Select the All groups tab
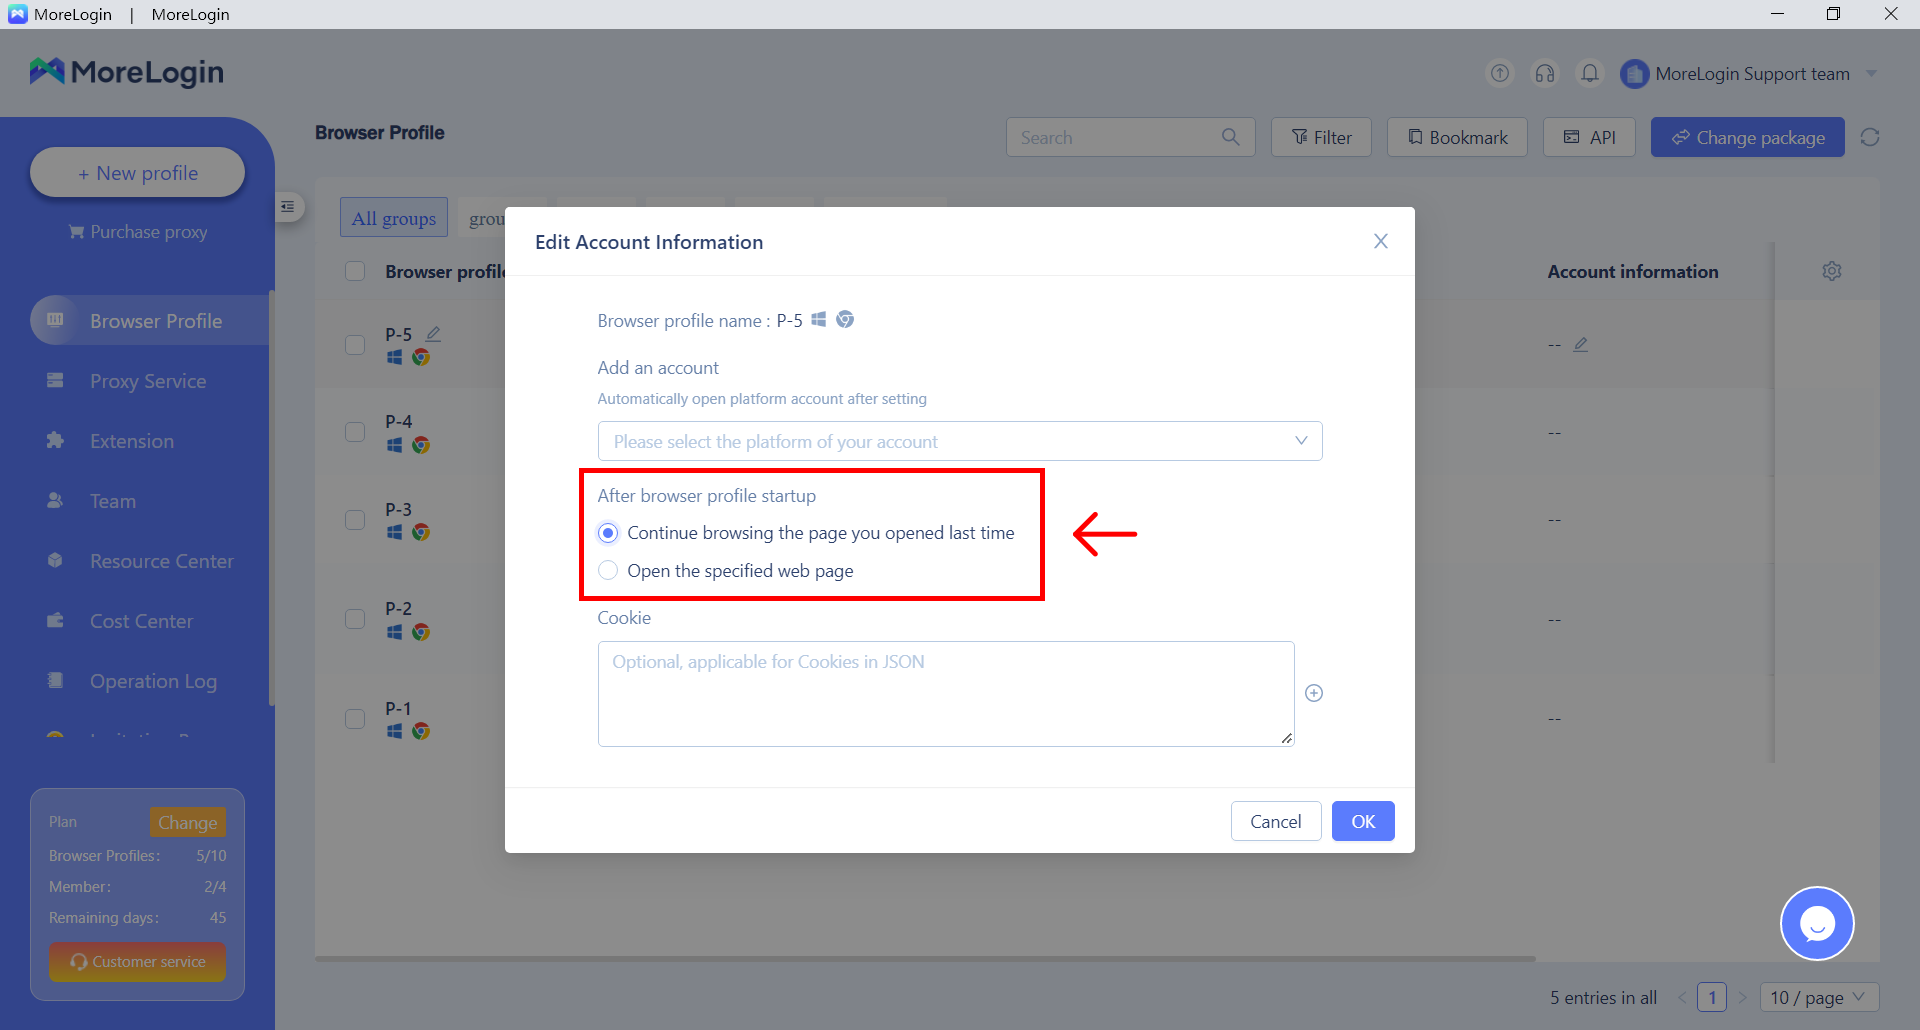 point(394,218)
